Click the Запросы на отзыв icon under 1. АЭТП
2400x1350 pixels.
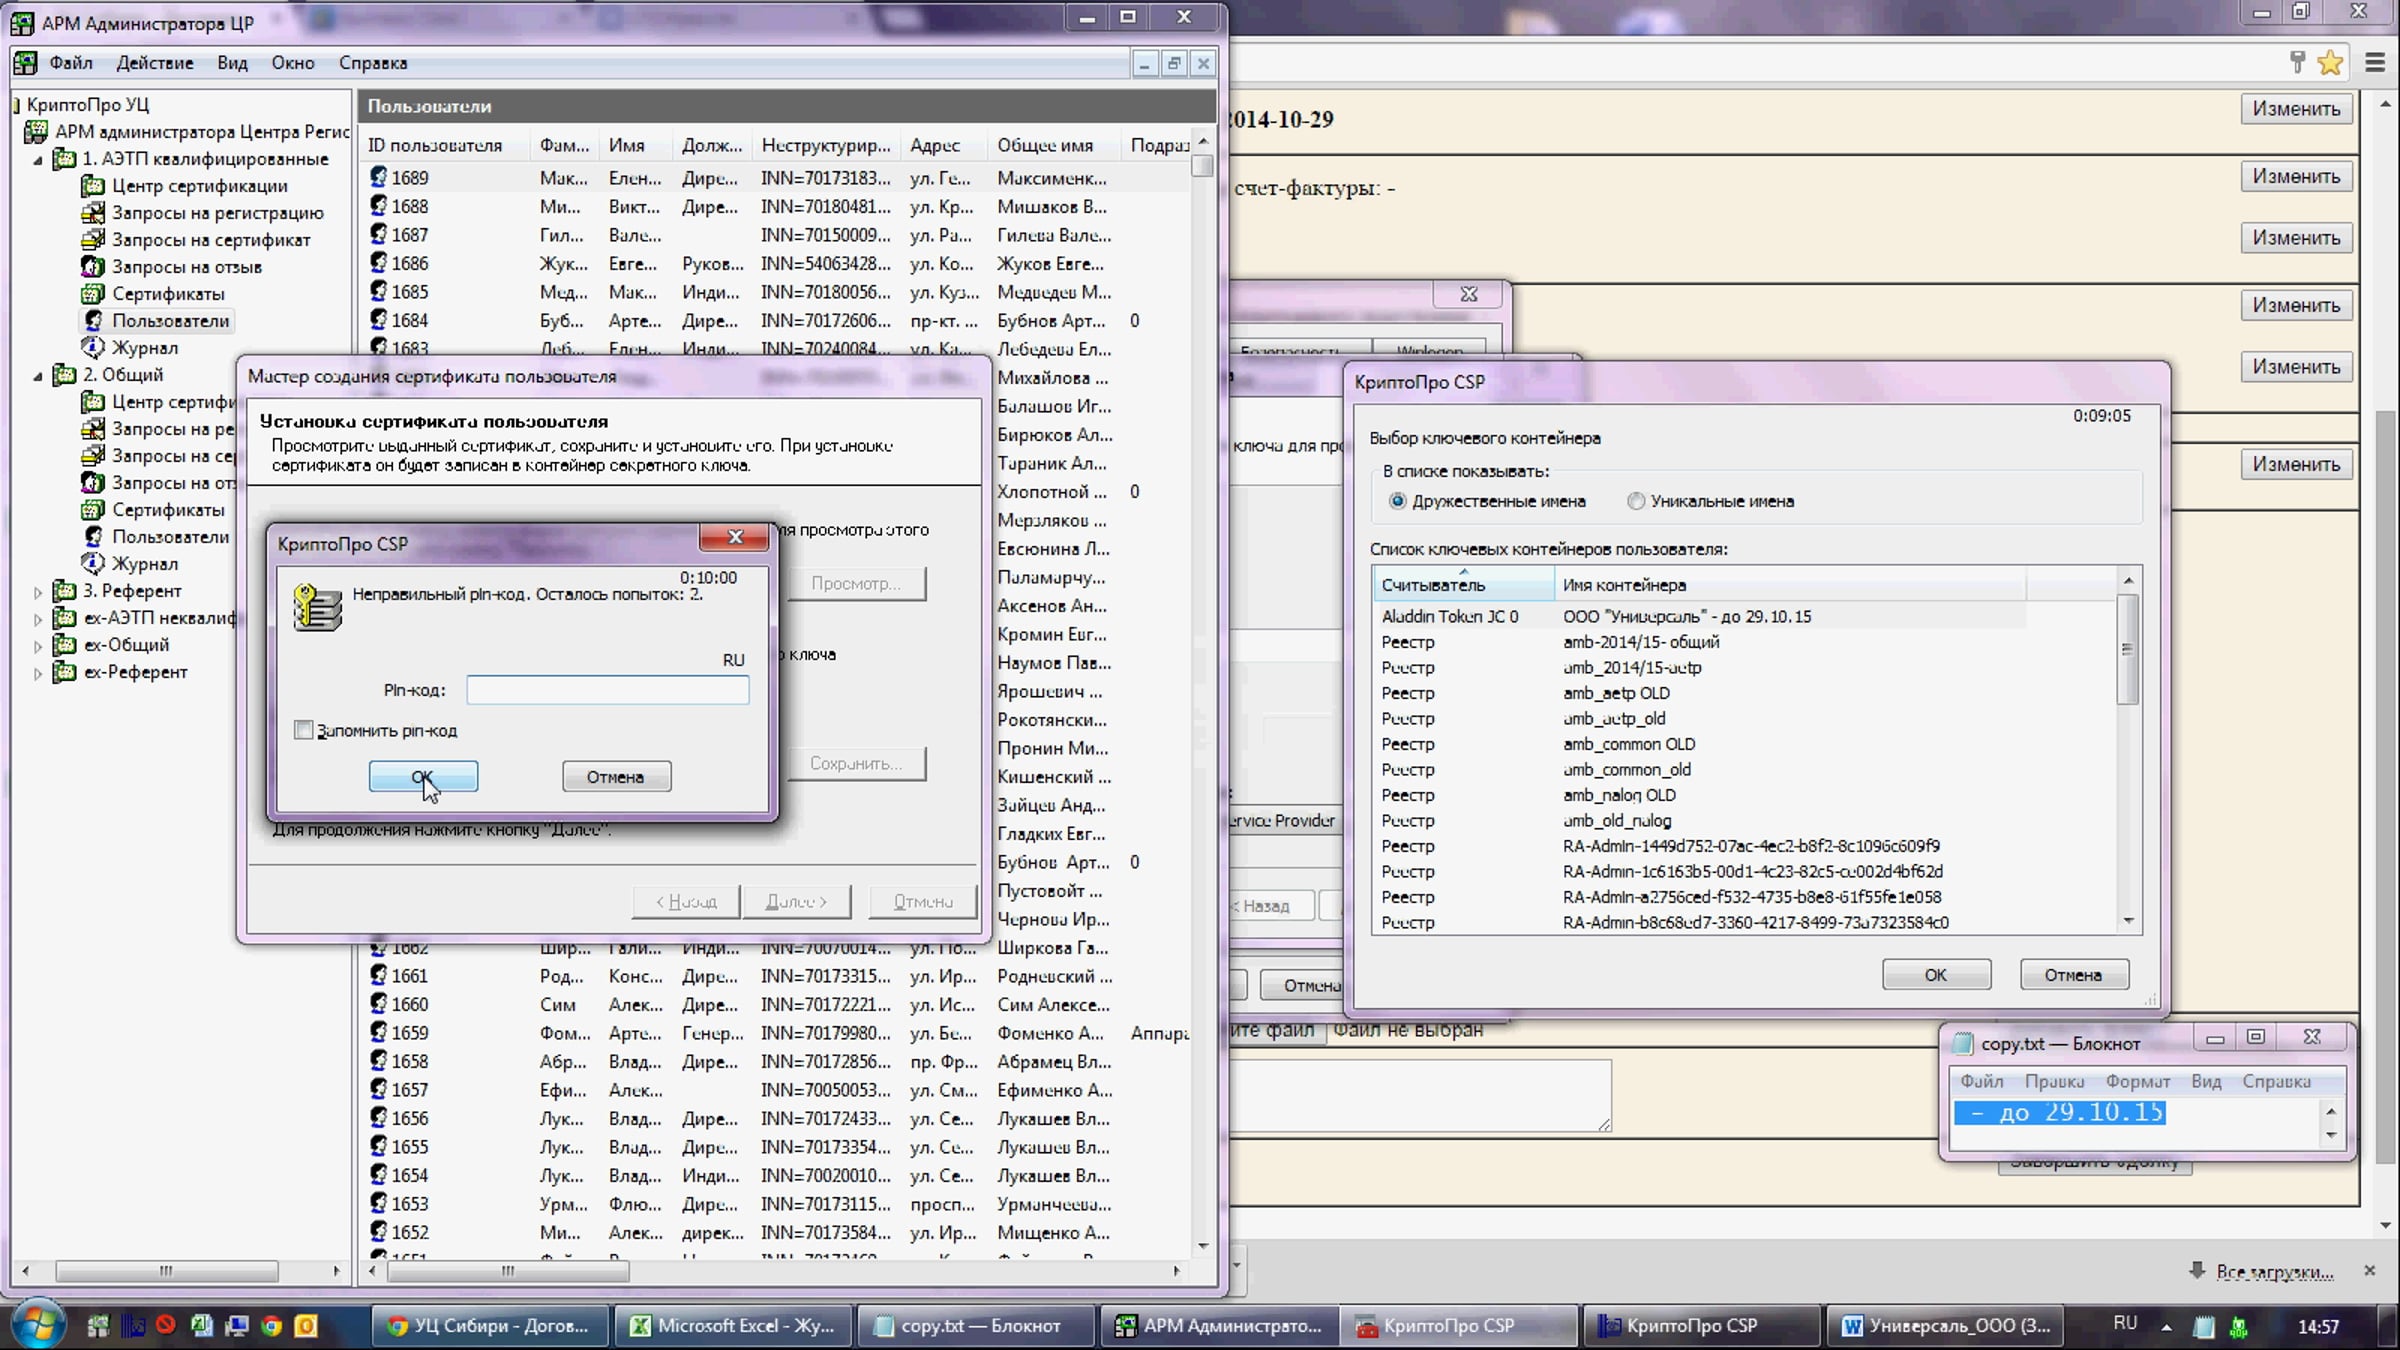click(93, 267)
